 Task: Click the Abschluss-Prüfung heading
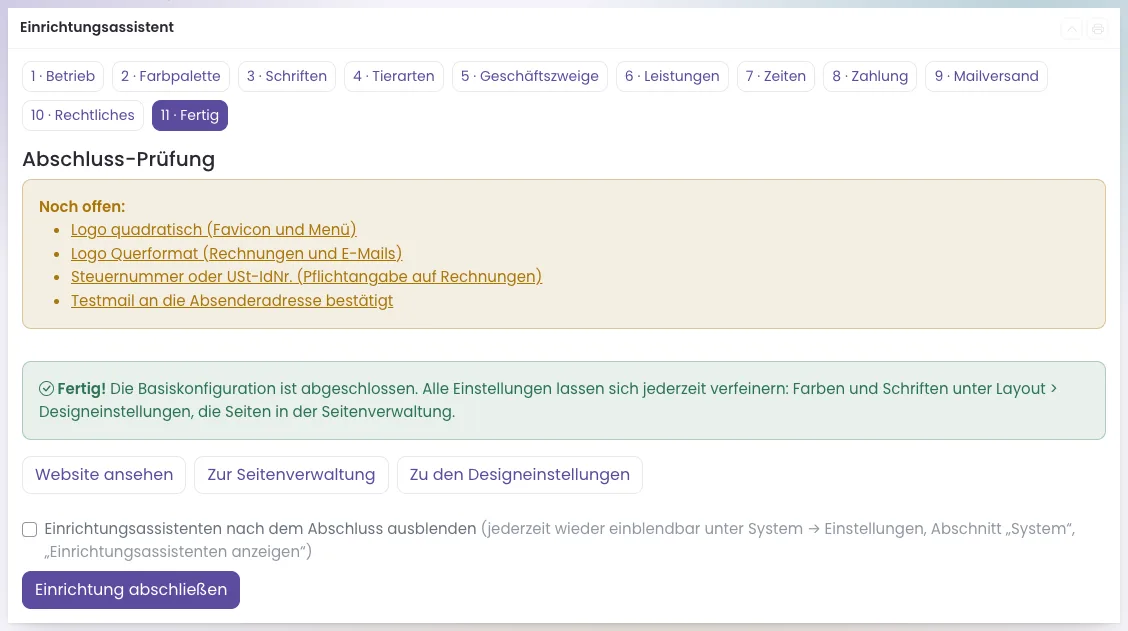(x=119, y=159)
